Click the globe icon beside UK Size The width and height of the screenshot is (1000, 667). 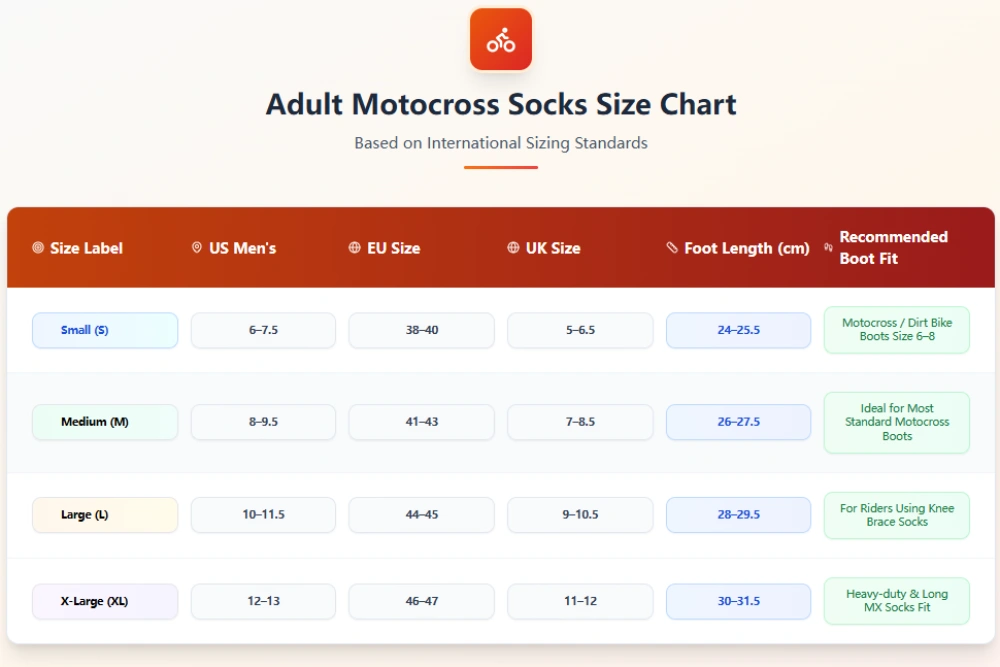(x=512, y=248)
